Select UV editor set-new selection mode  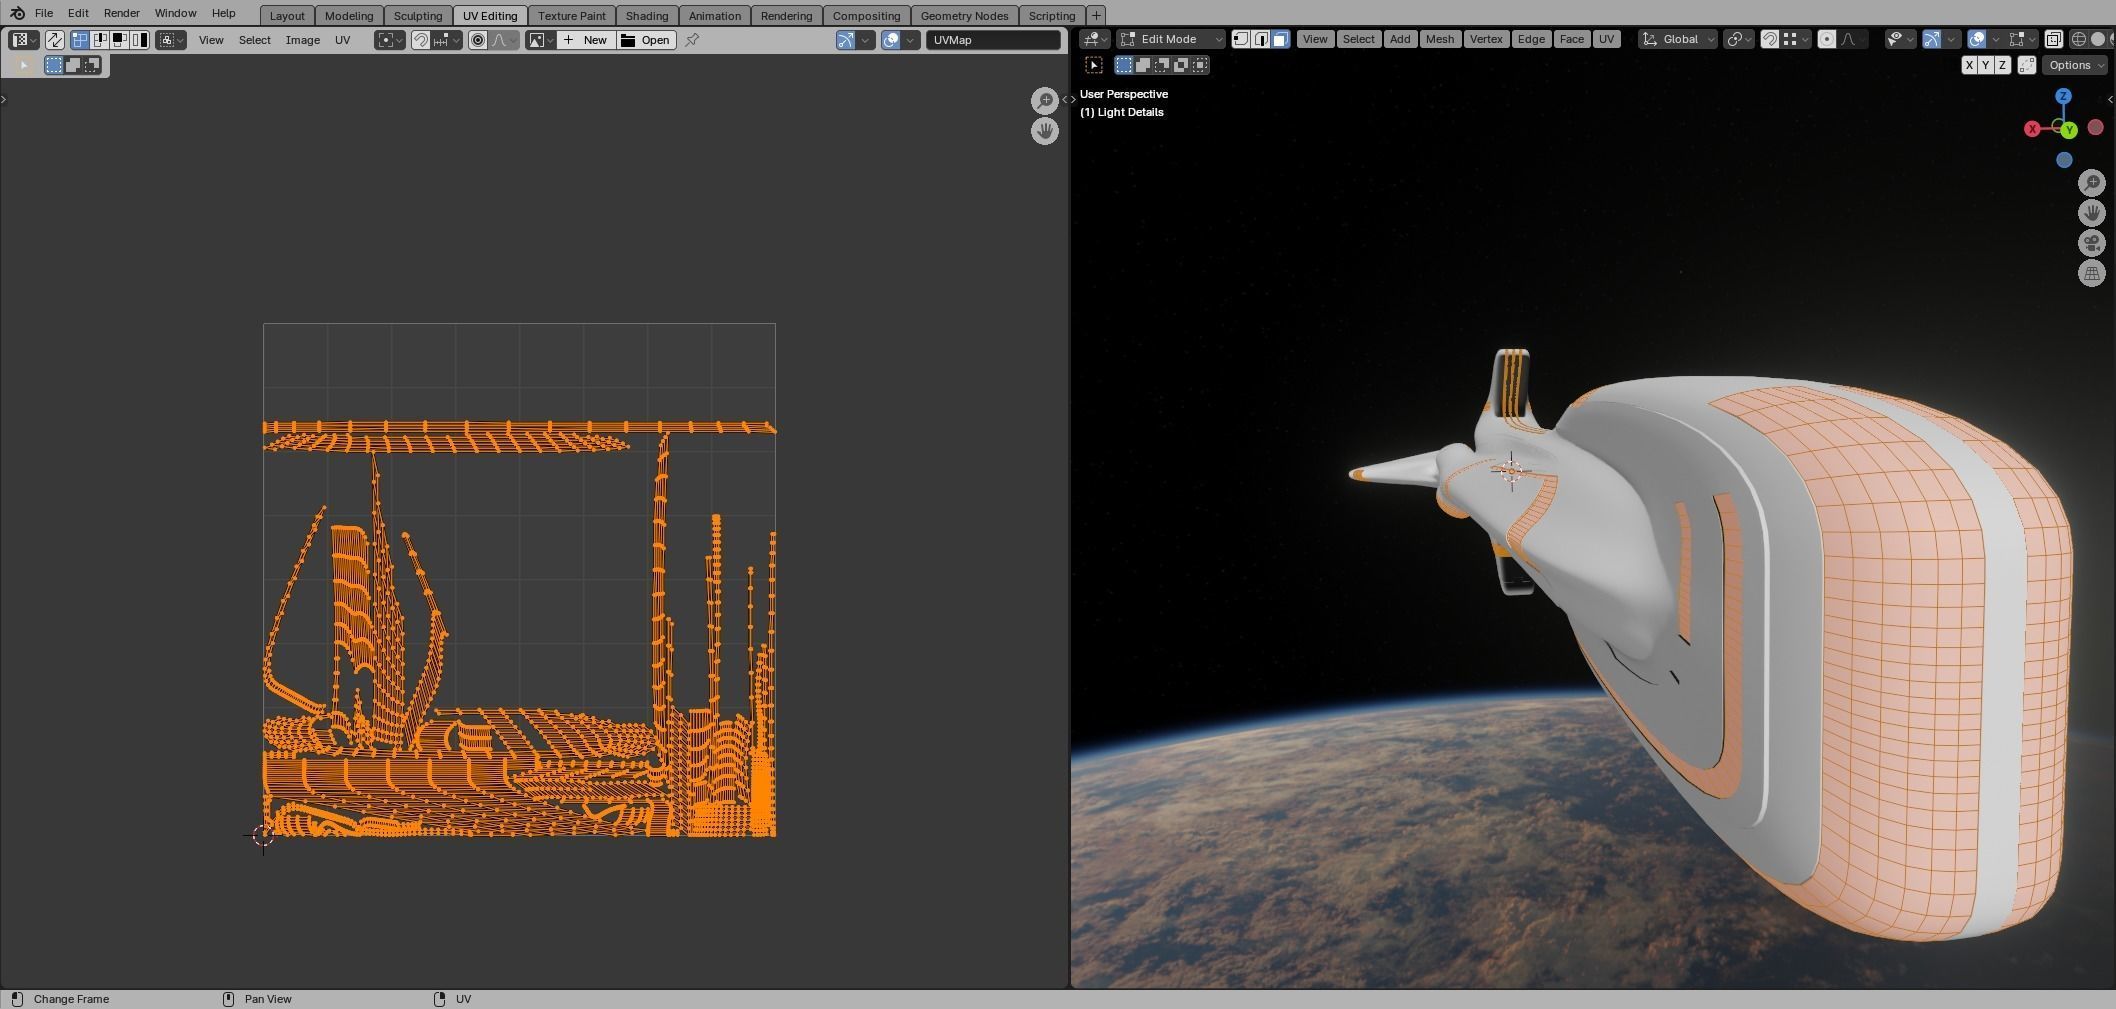click(54, 65)
